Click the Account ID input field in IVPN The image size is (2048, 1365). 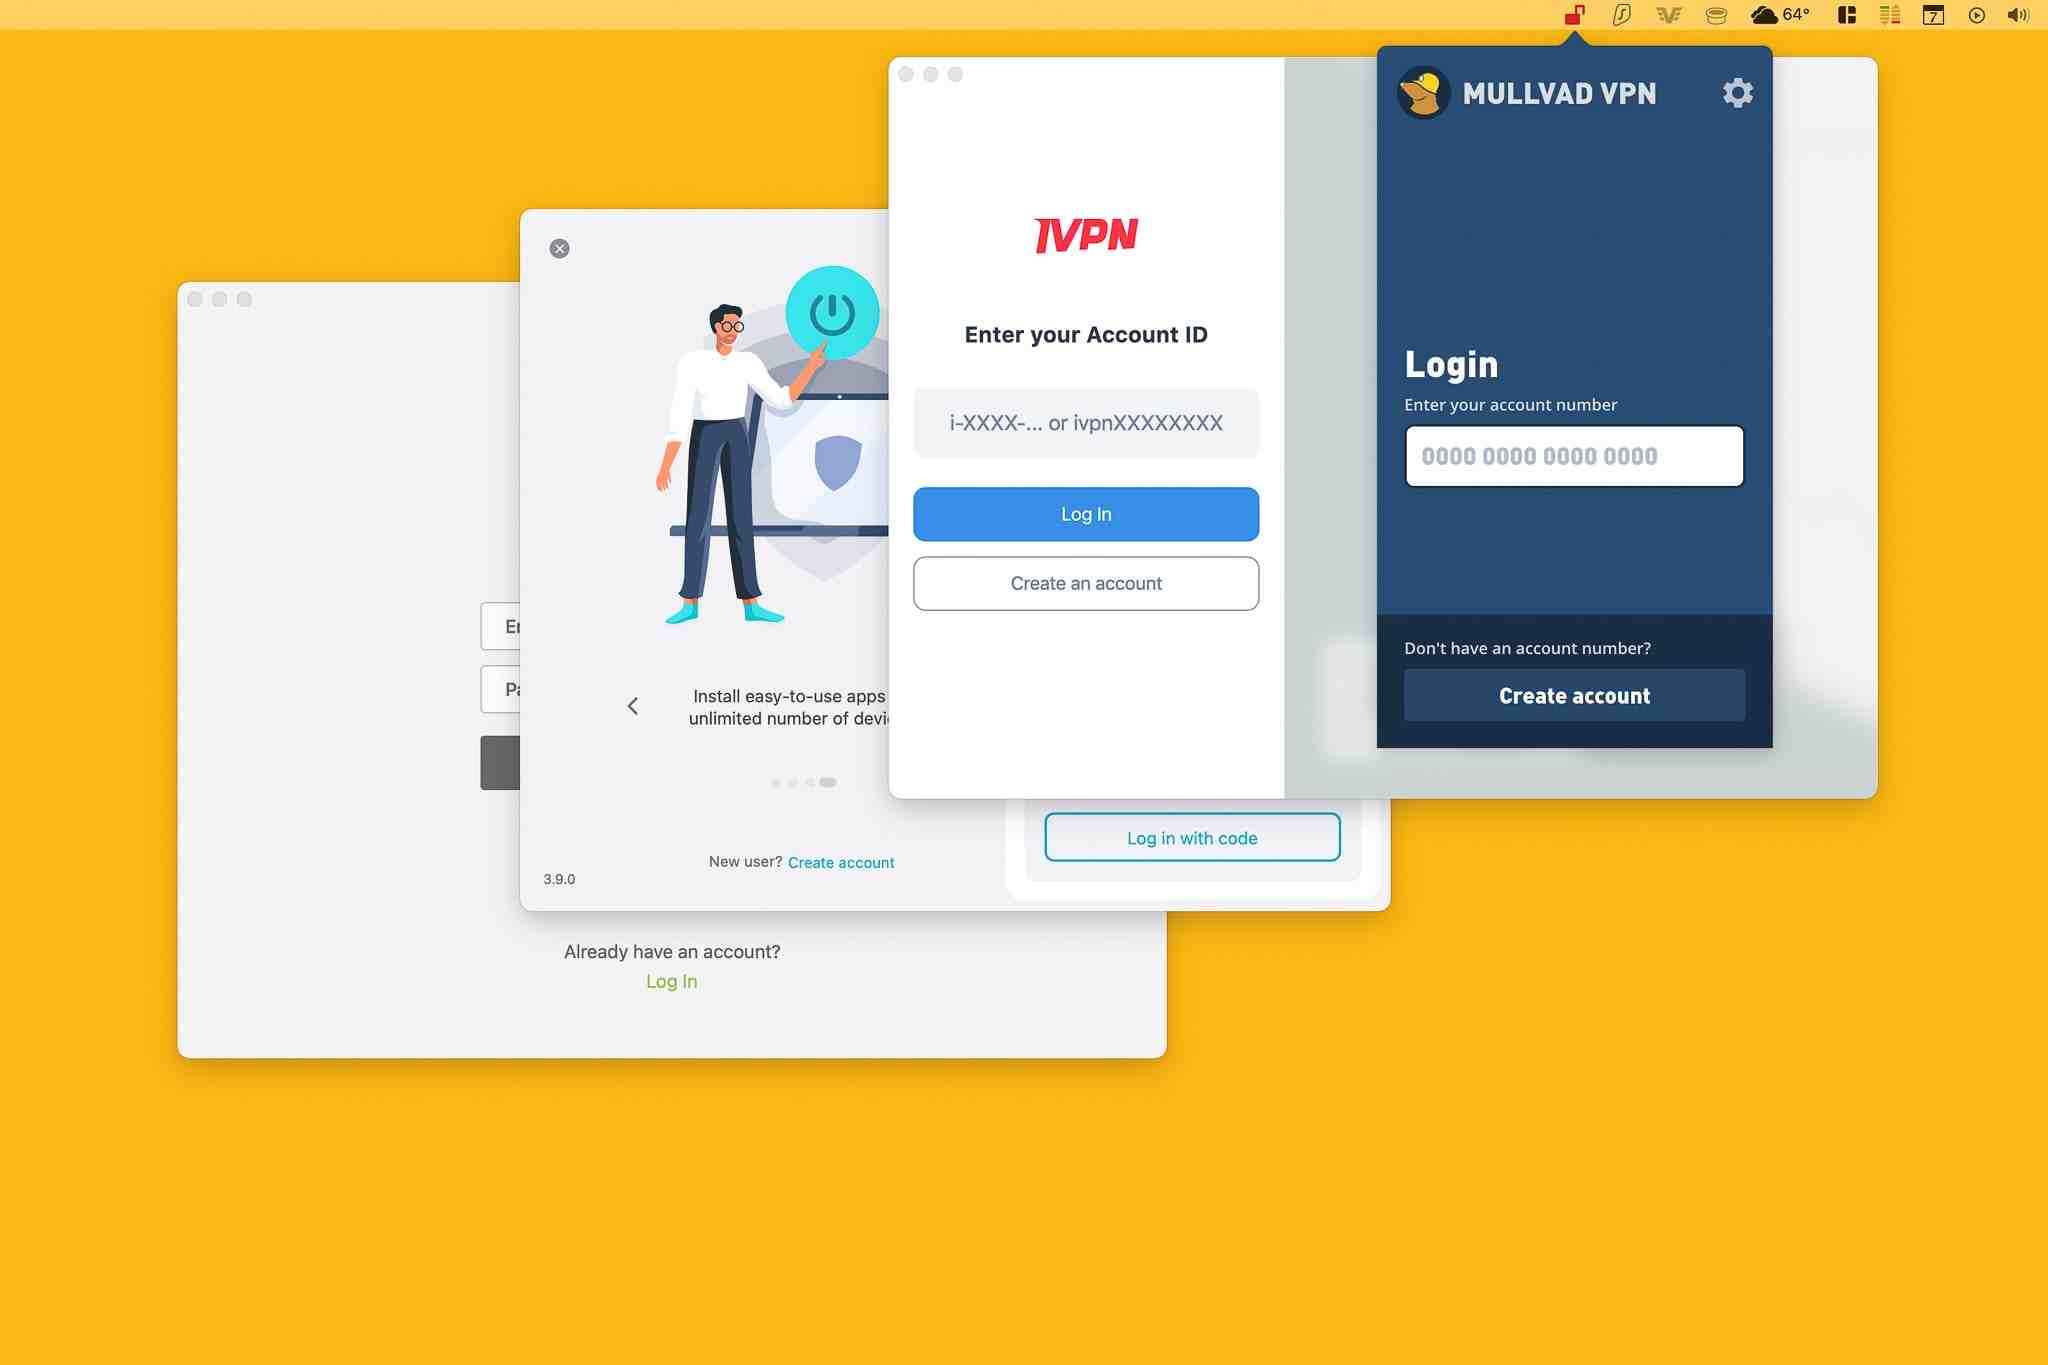(1086, 422)
